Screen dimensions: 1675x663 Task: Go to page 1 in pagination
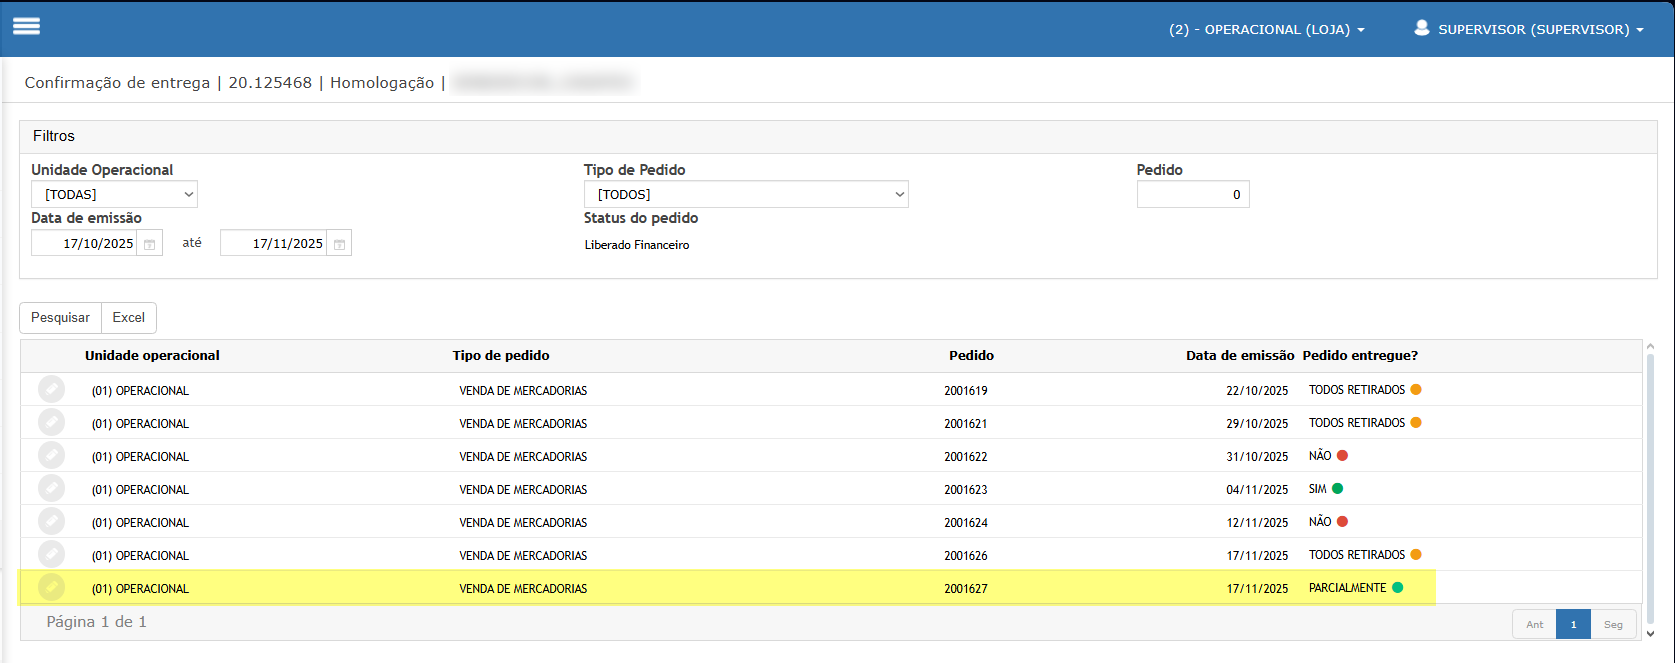(x=1573, y=624)
